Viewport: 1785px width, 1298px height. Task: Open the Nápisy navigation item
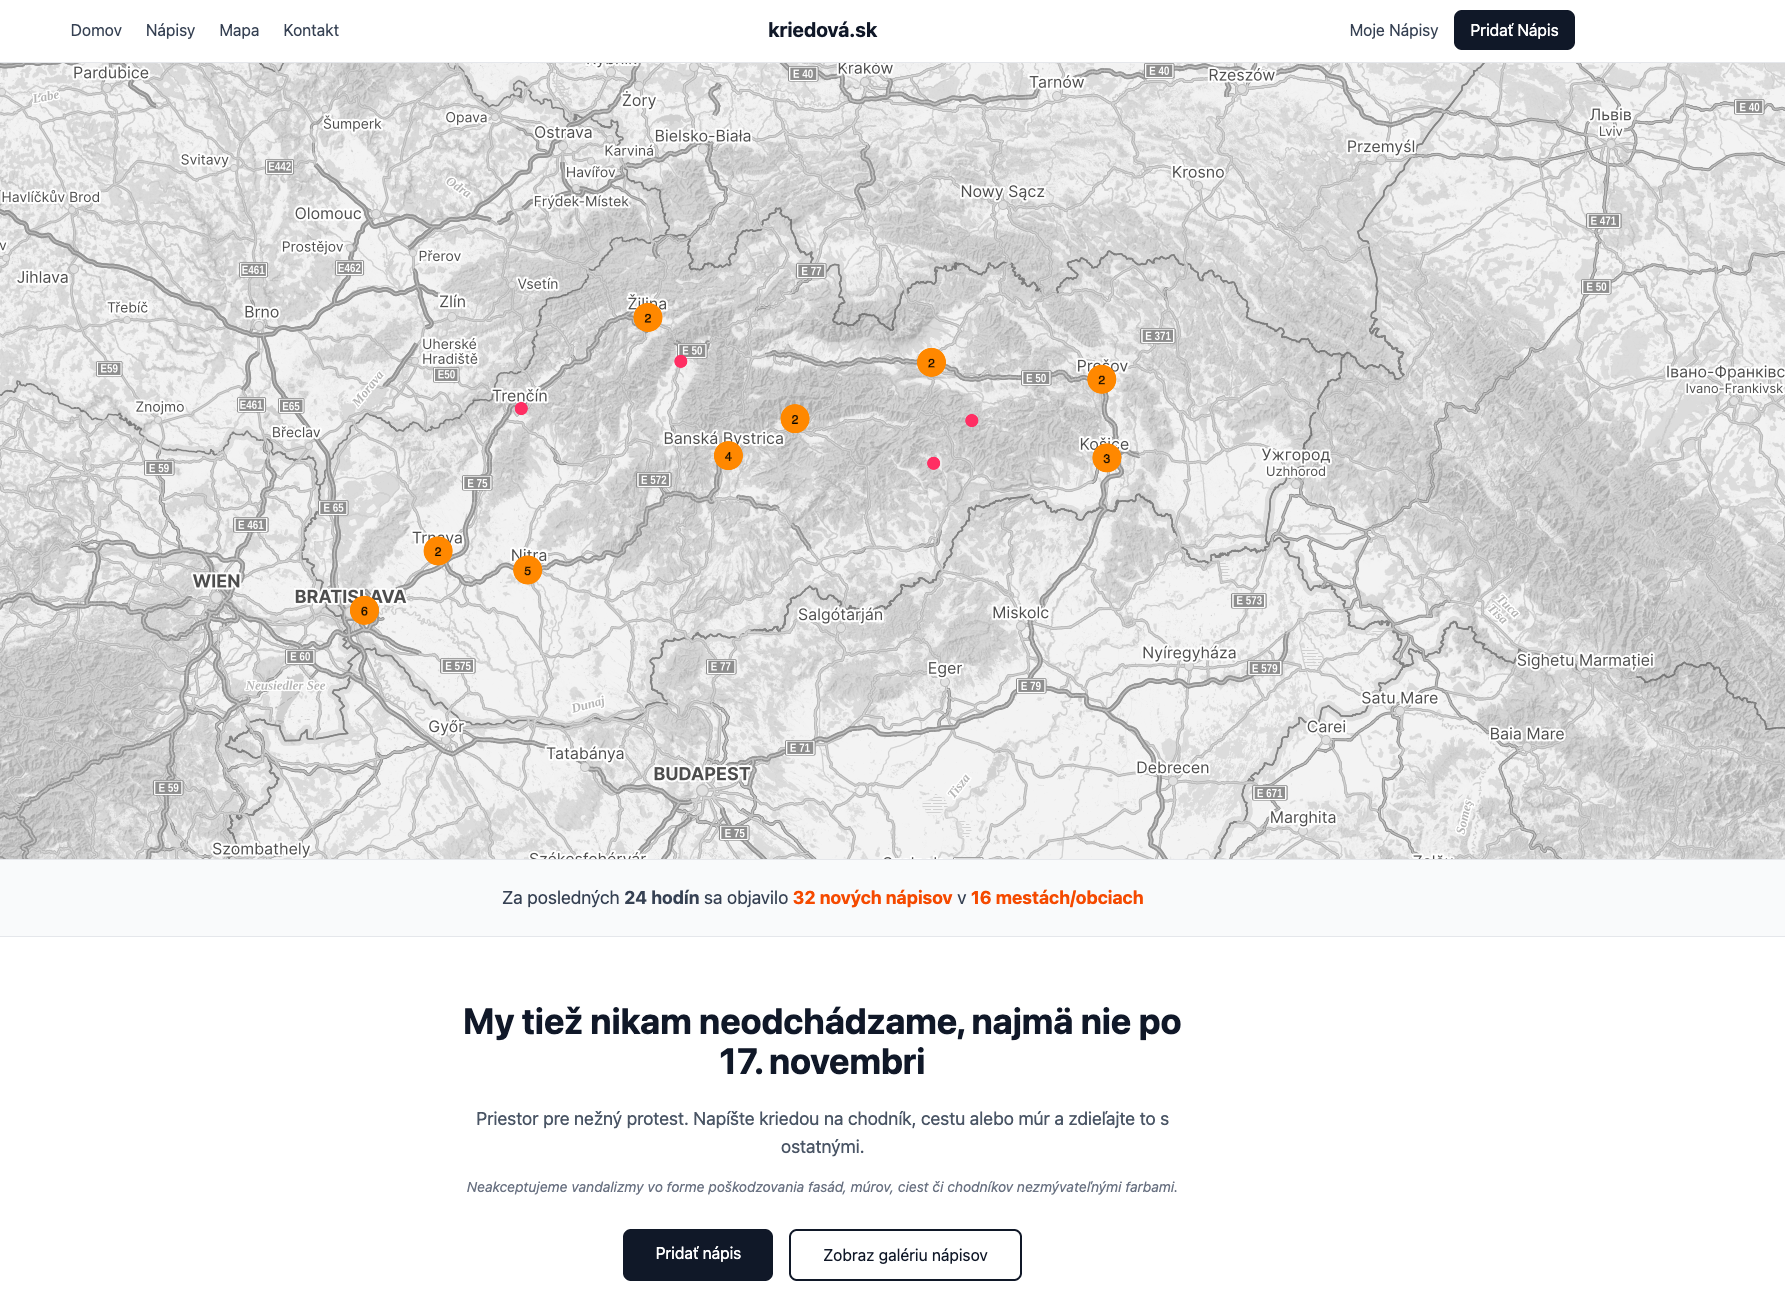tap(170, 30)
